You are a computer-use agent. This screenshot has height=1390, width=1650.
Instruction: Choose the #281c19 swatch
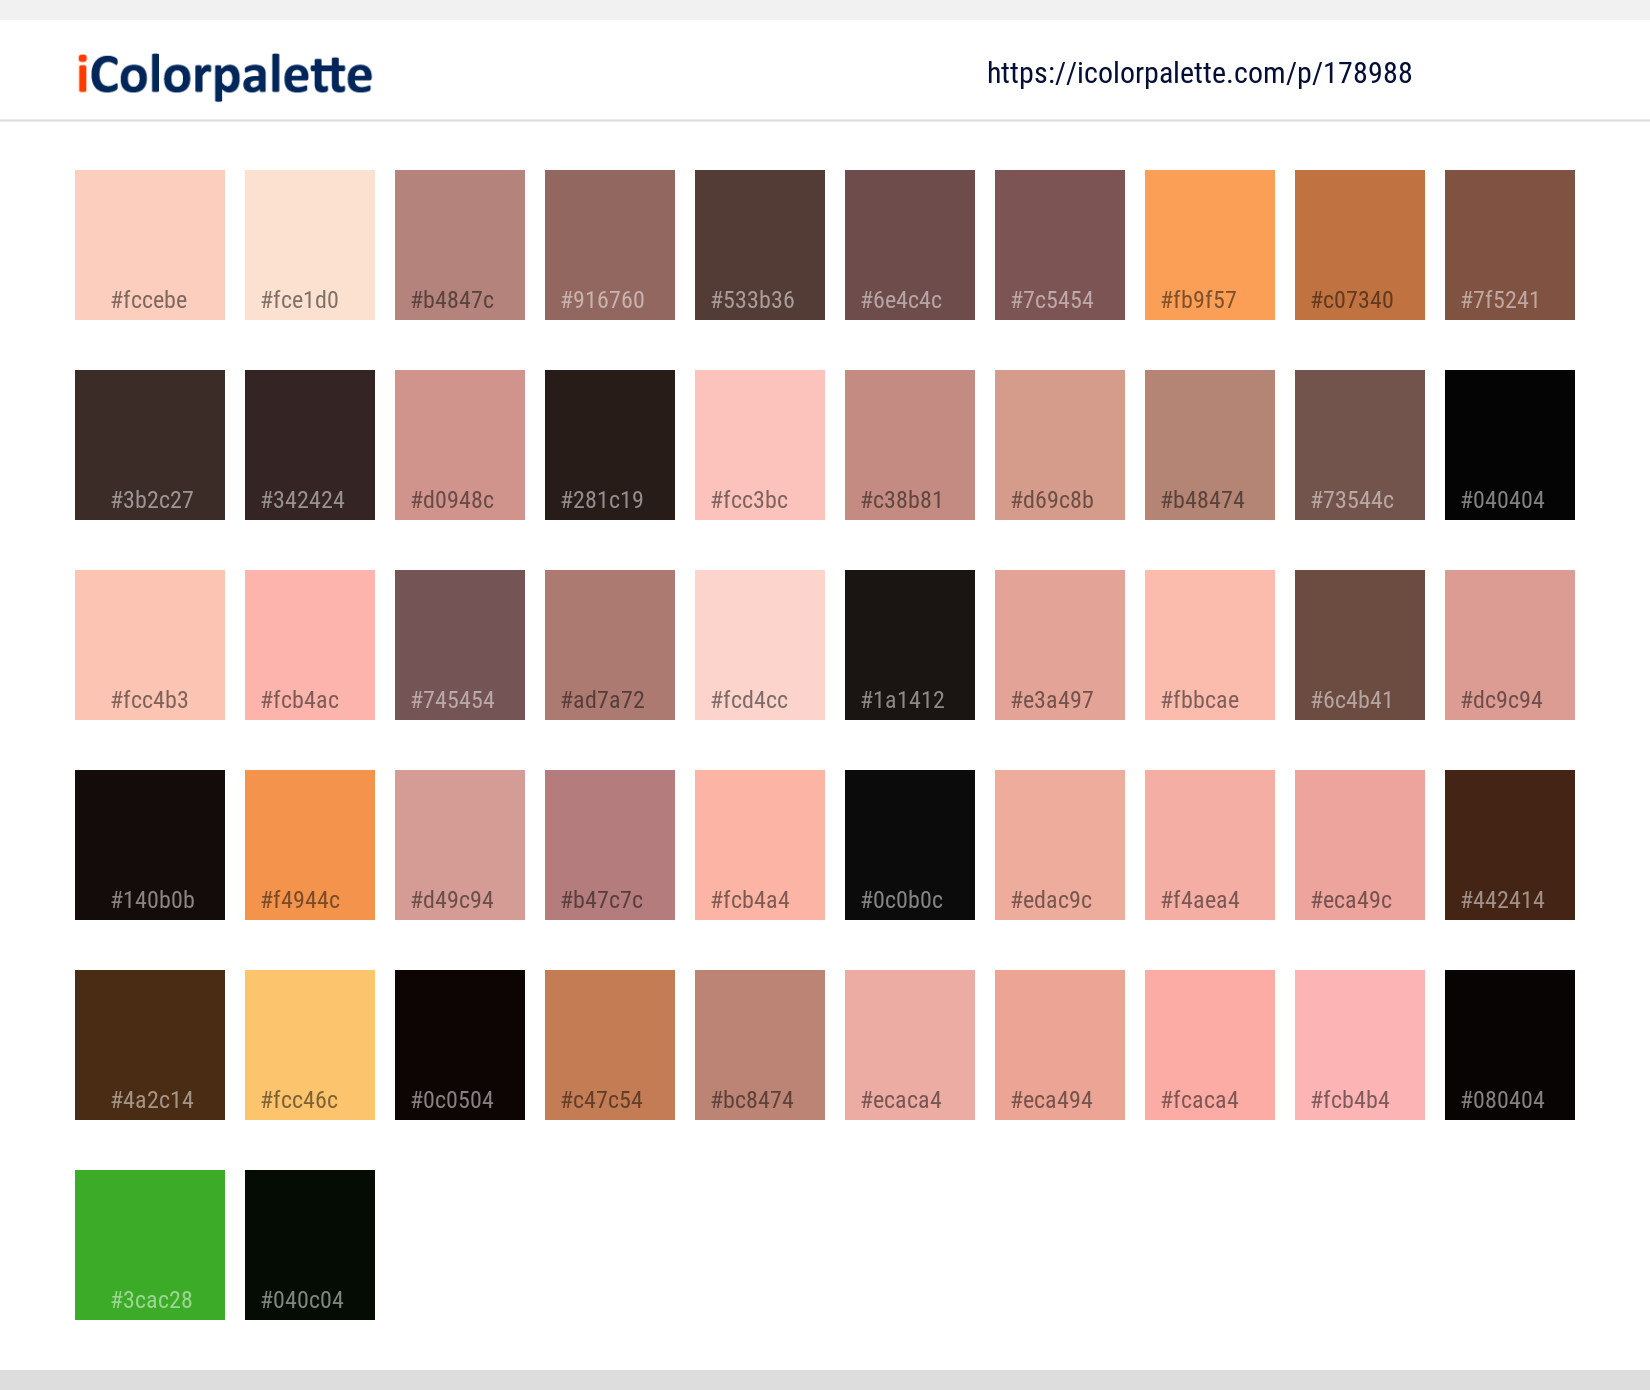[x=610, y=445]
